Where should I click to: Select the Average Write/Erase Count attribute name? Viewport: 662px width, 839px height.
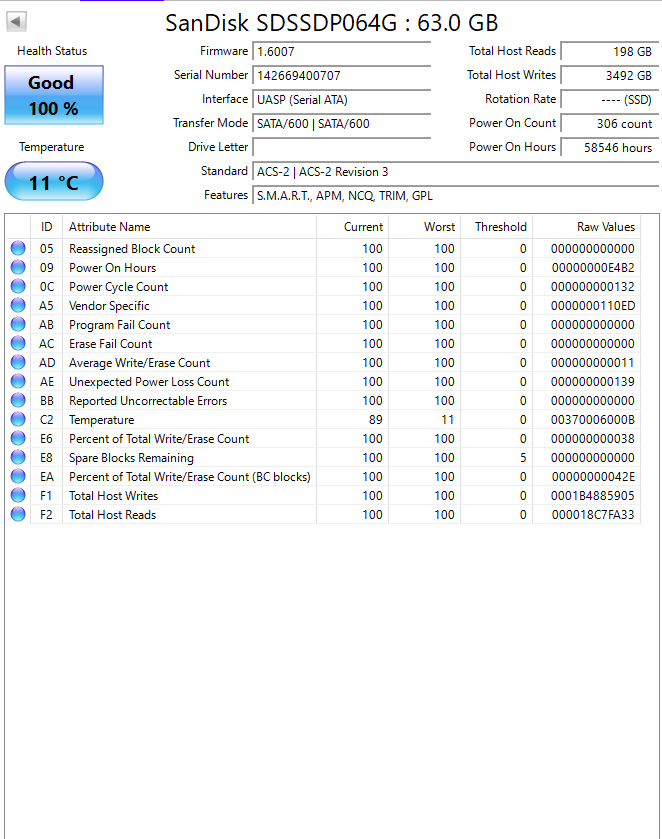click(x=139, y=363)
